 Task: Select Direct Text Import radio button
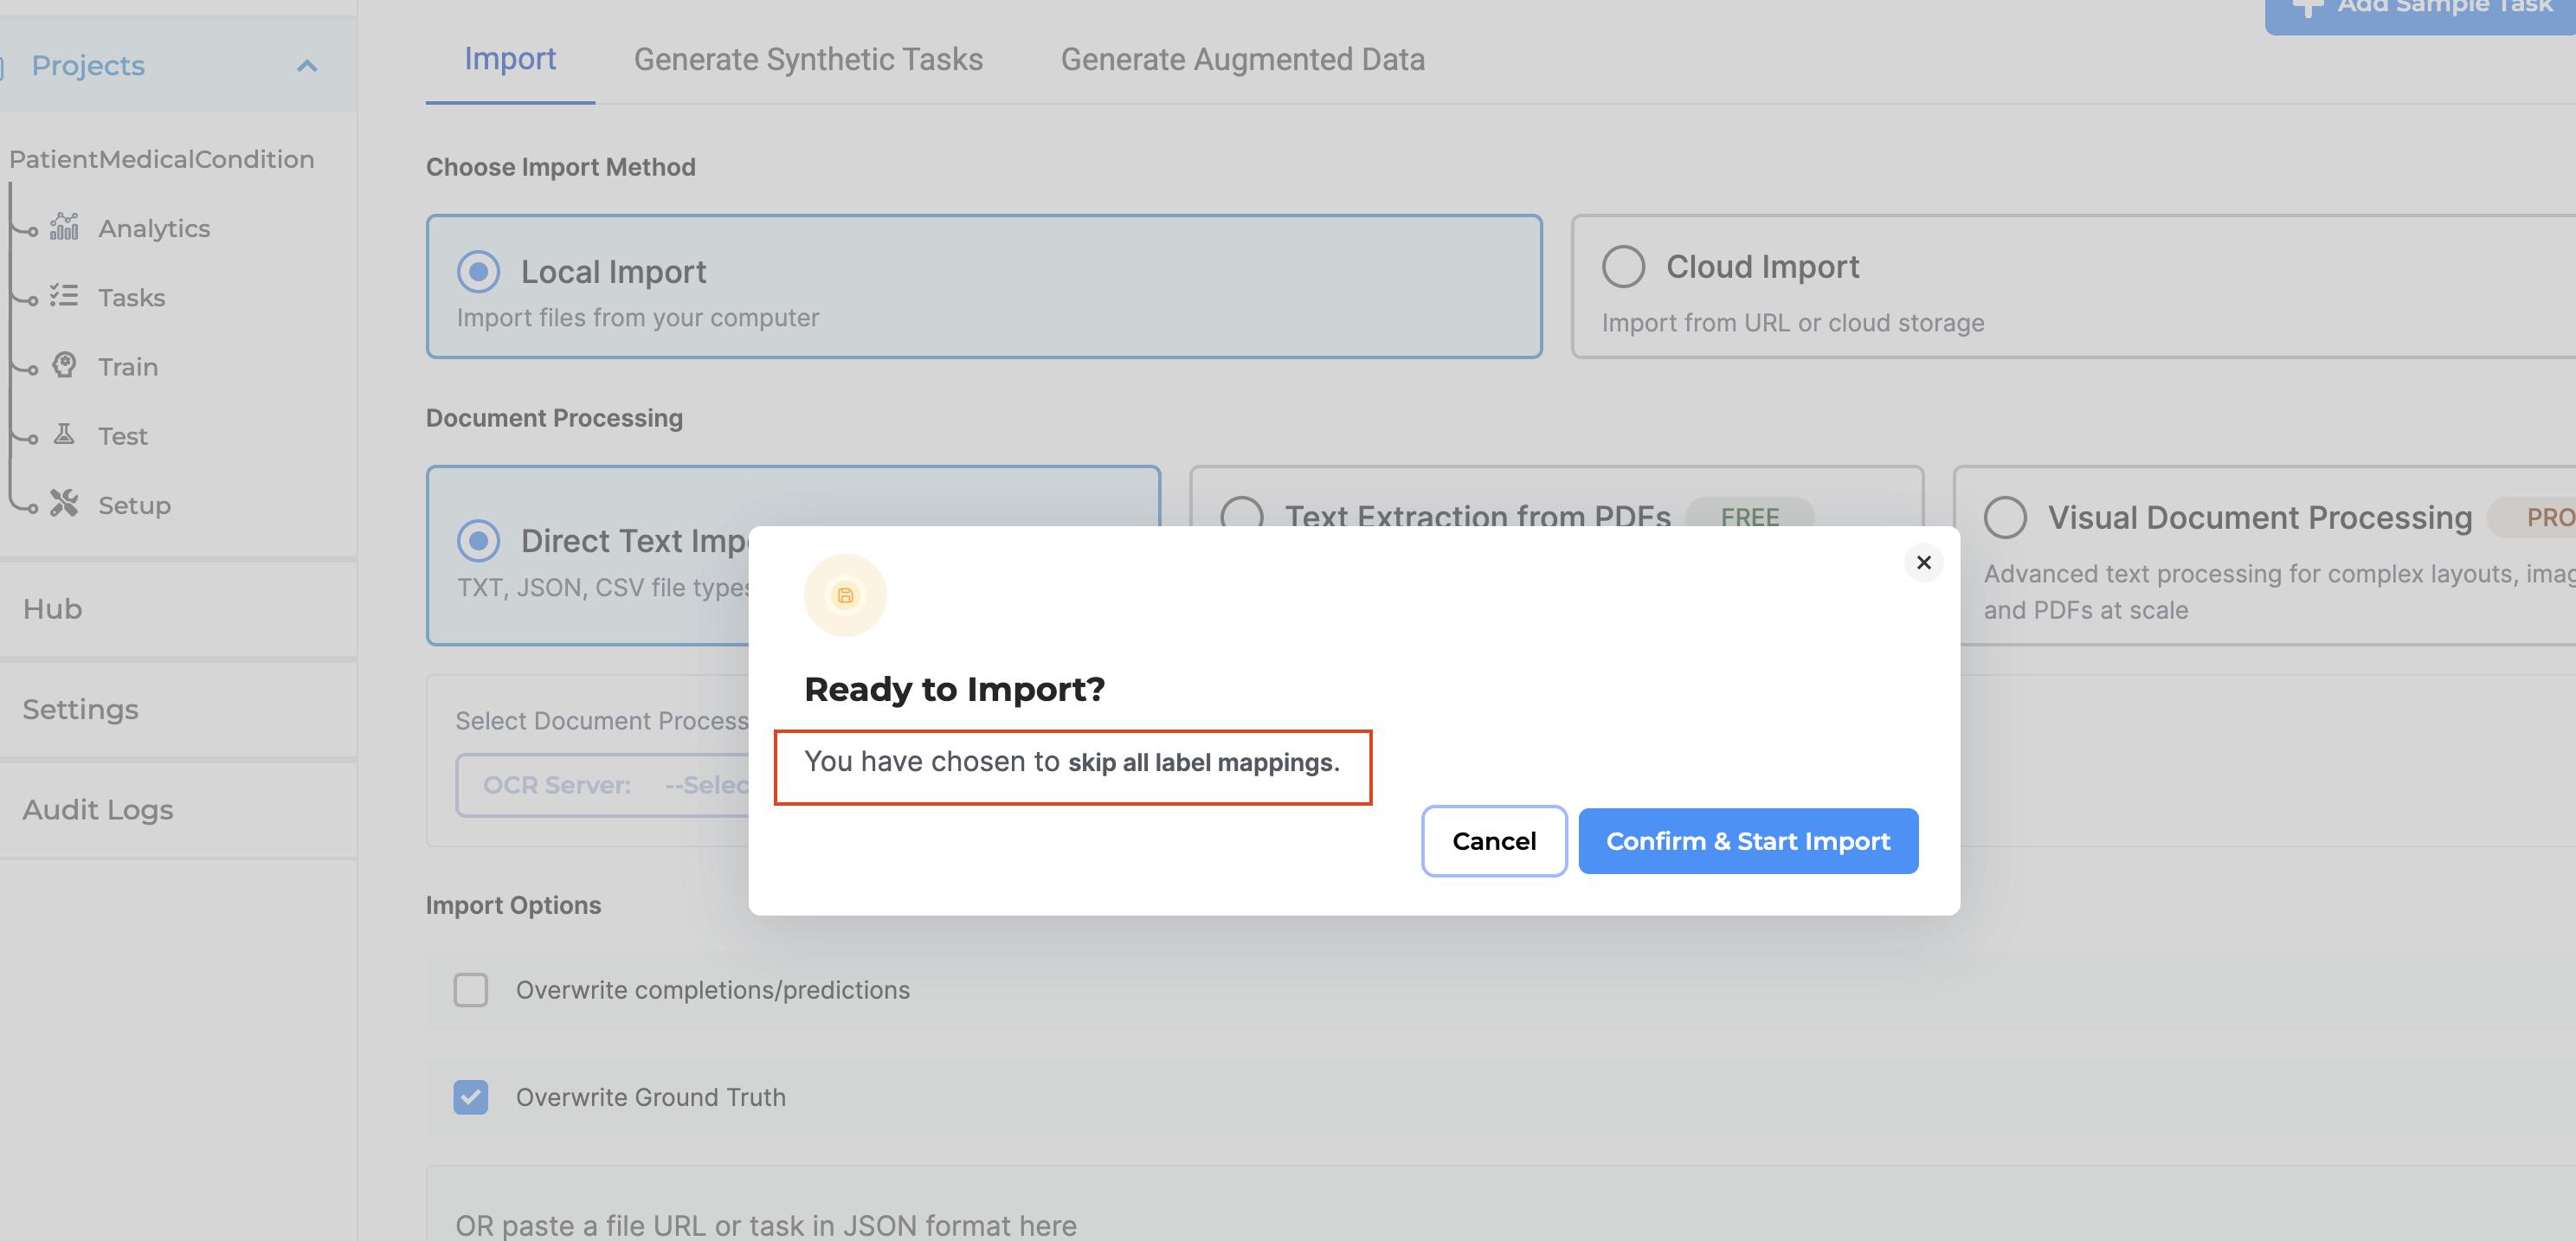[x=478, y=541]
